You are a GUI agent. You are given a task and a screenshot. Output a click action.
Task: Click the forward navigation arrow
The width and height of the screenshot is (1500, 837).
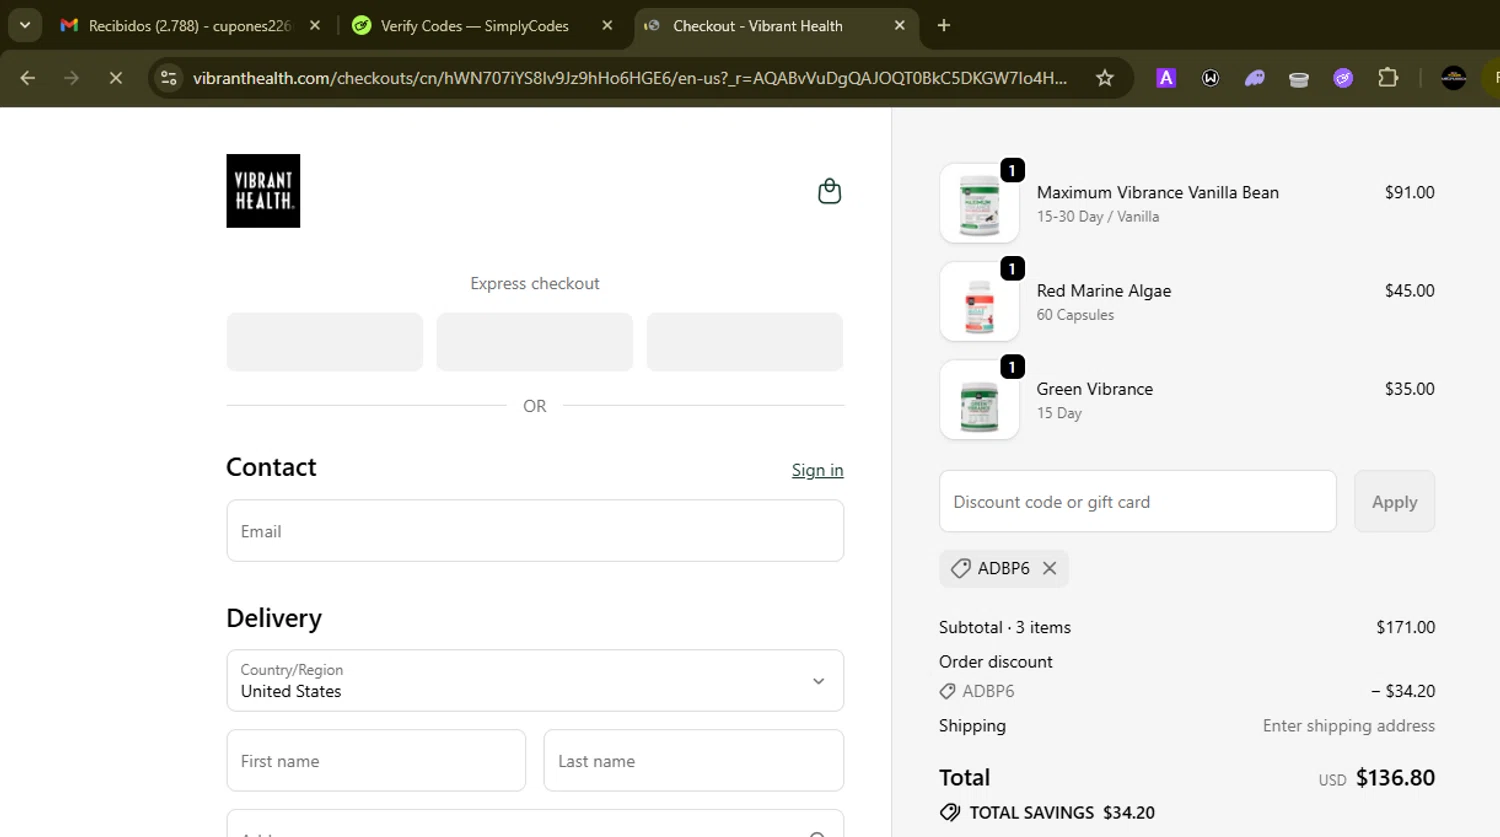click(71, 78)
